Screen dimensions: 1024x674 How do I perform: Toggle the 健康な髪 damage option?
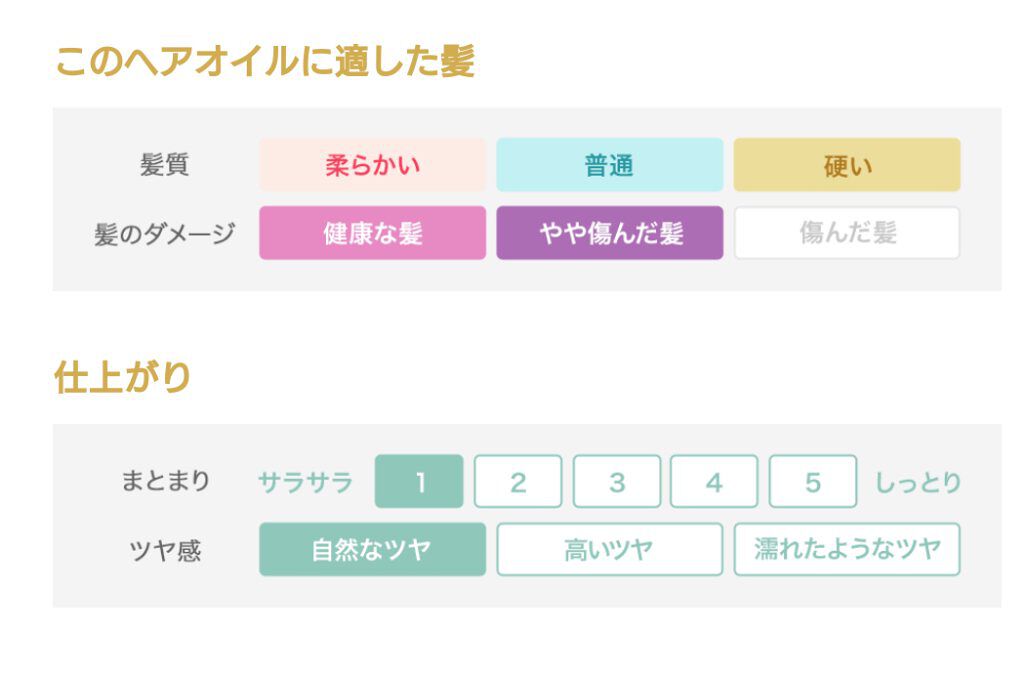372,233
